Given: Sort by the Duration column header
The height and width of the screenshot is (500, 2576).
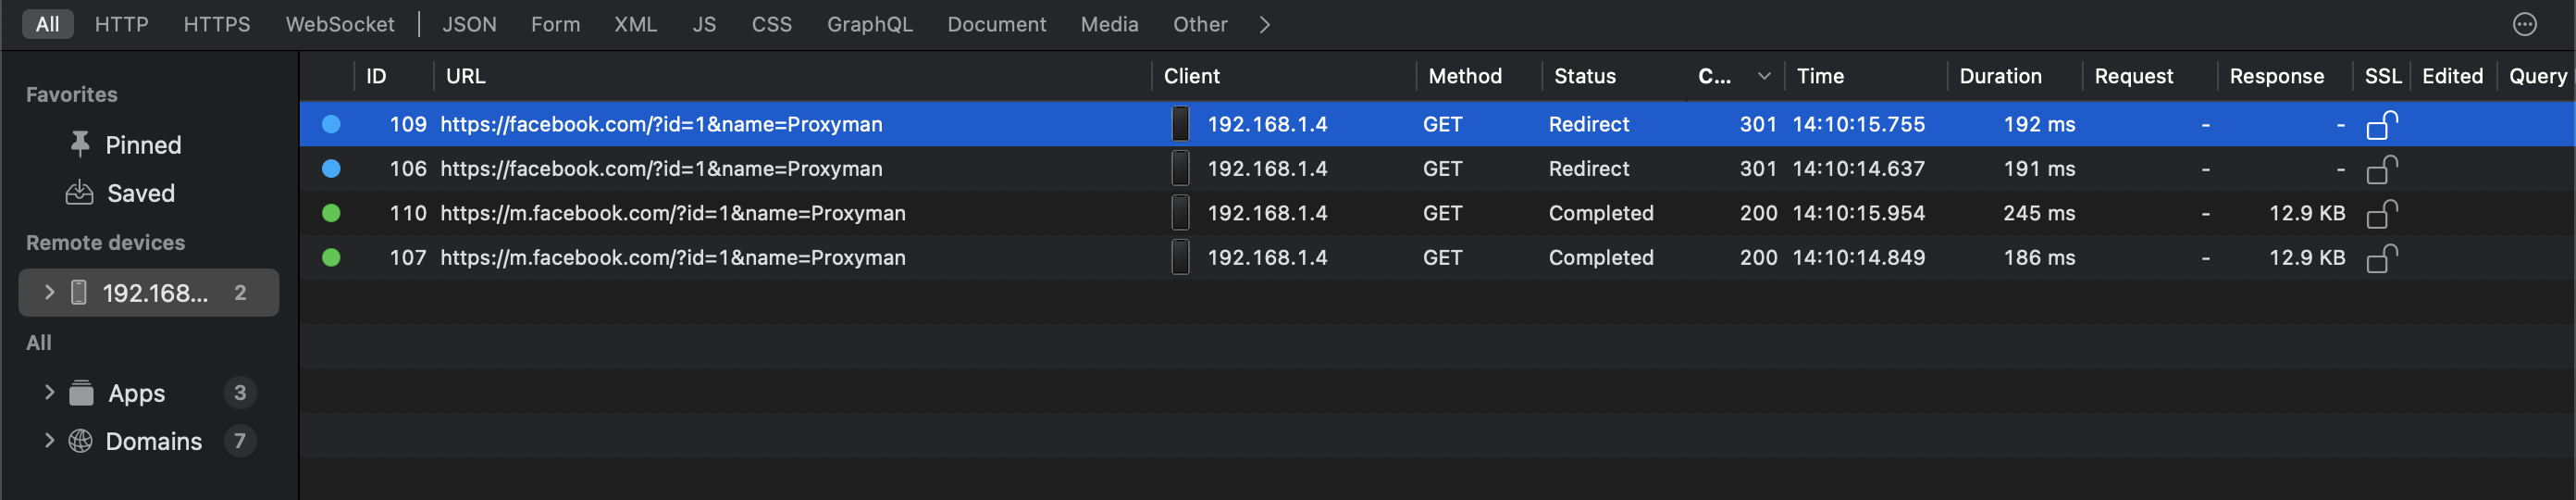Looking at the screenshot, I should pos(2000,76).
